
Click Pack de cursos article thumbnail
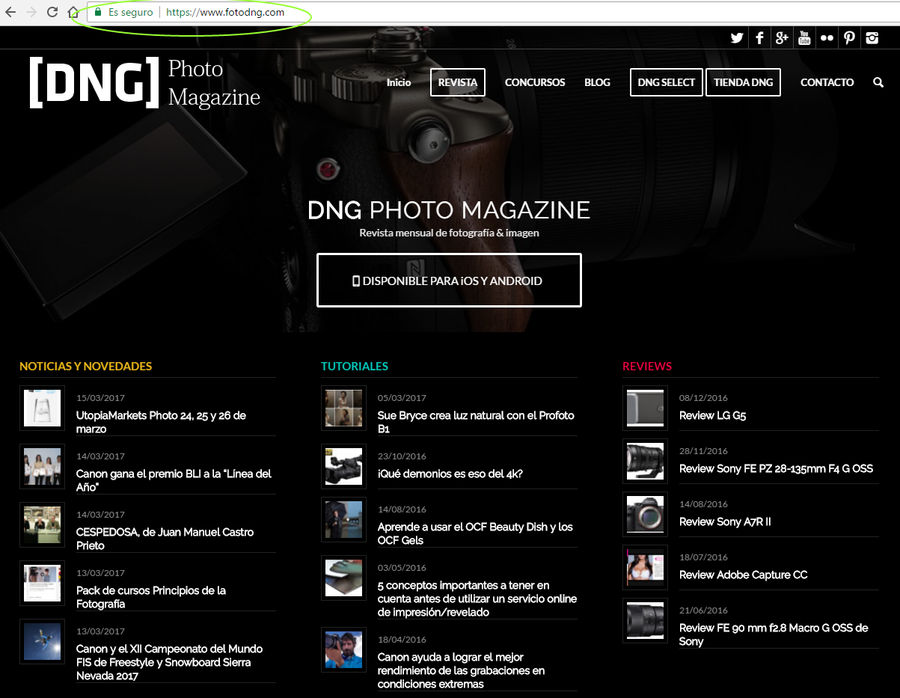click(42, 583)
